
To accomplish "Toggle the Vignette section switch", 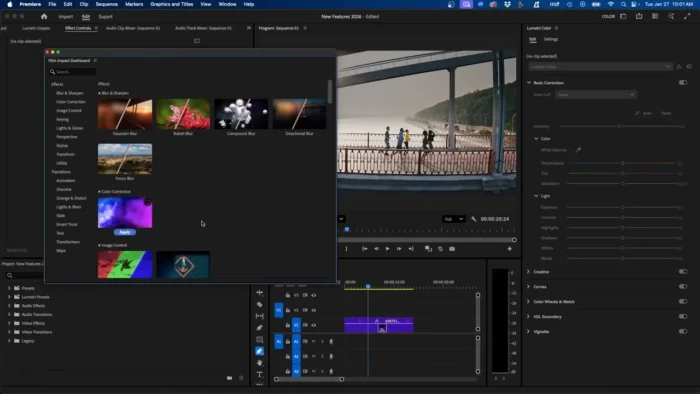I will tap(683, 332).
